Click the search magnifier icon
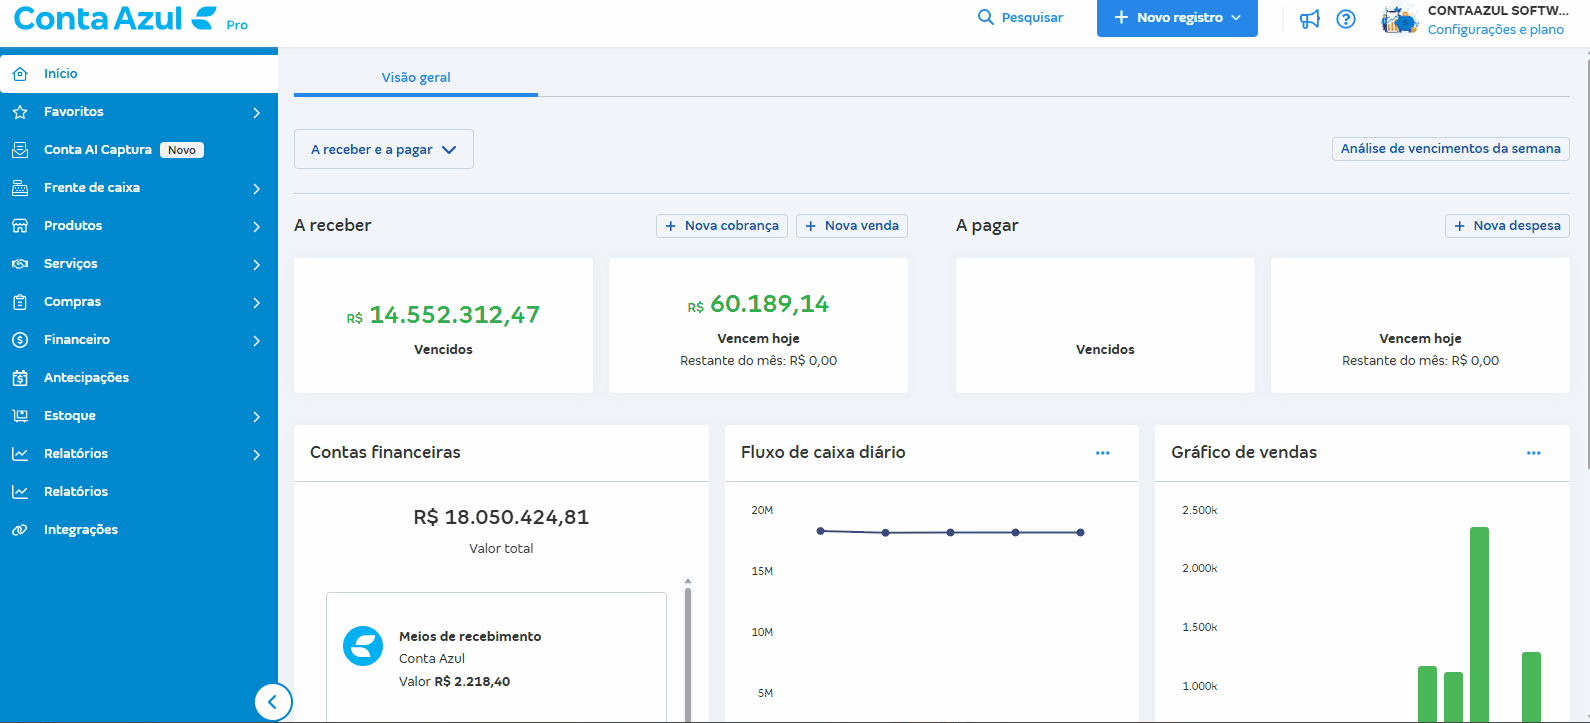This screenshot has width=1590, height=723. pos(986,18)
